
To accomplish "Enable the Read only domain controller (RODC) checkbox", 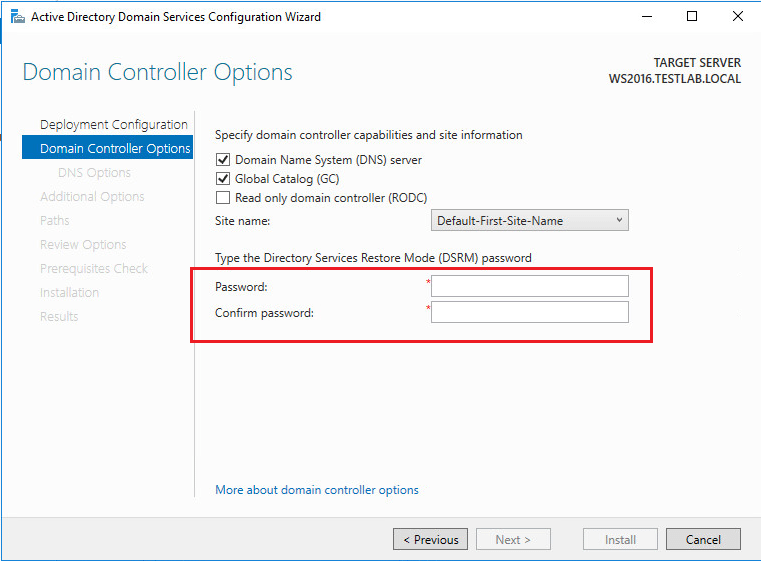I will click(x=223, y=198).
